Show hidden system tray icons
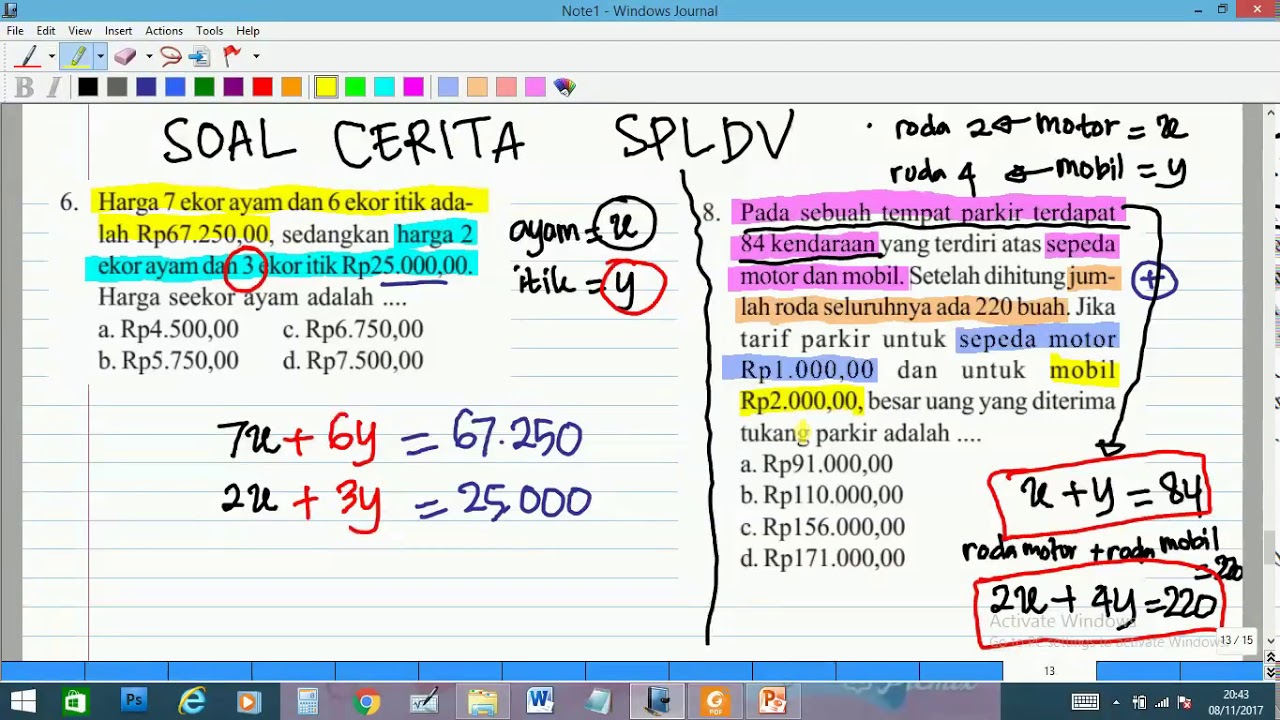This screenshot has width=1280, height=720. click(x=1116, y=701)
